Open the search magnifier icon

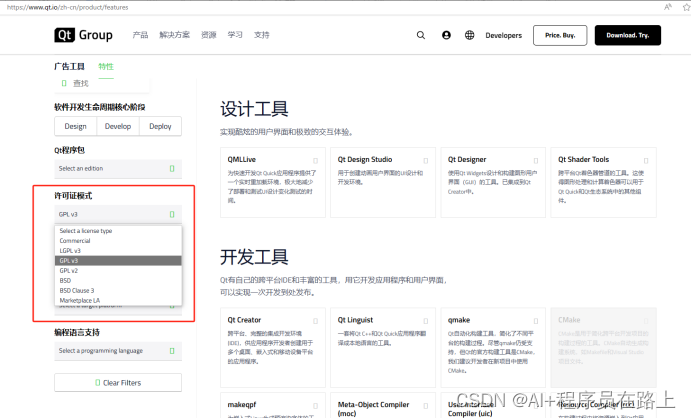tap(421, 35)
